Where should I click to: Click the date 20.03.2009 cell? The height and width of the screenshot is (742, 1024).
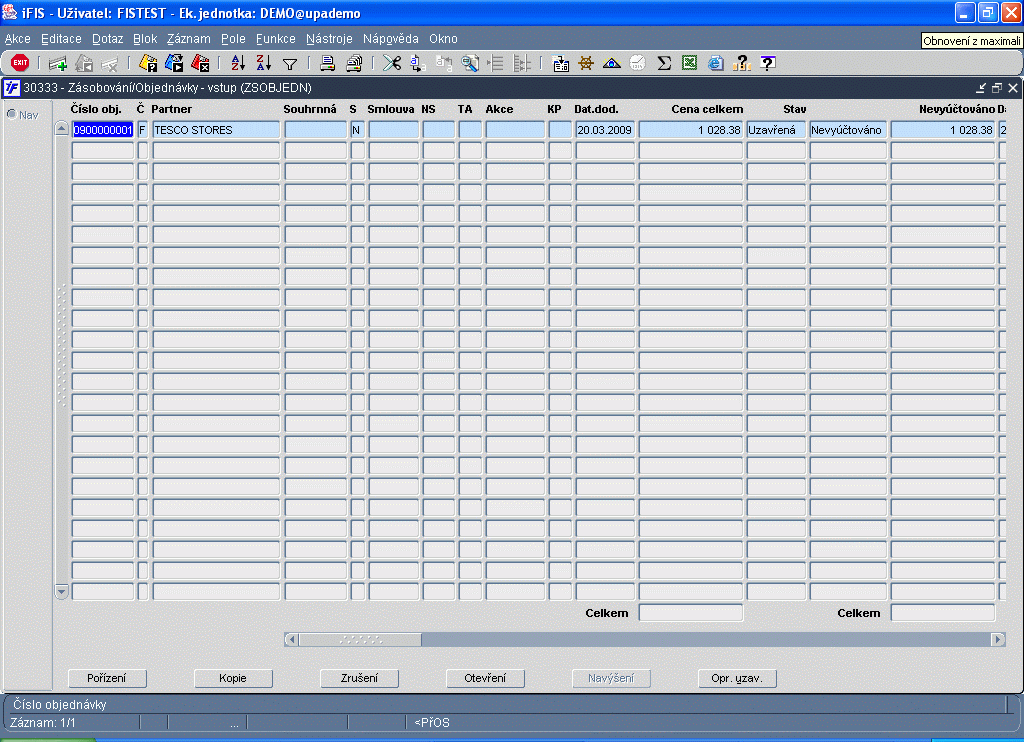[x=605, y=130]
